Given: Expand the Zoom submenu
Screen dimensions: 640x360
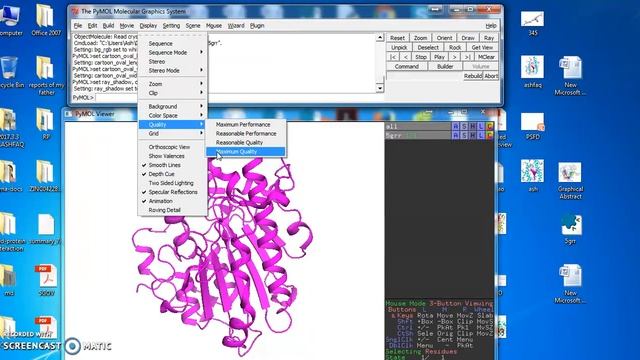Looking at the screenshot, I should coord(173,84).
